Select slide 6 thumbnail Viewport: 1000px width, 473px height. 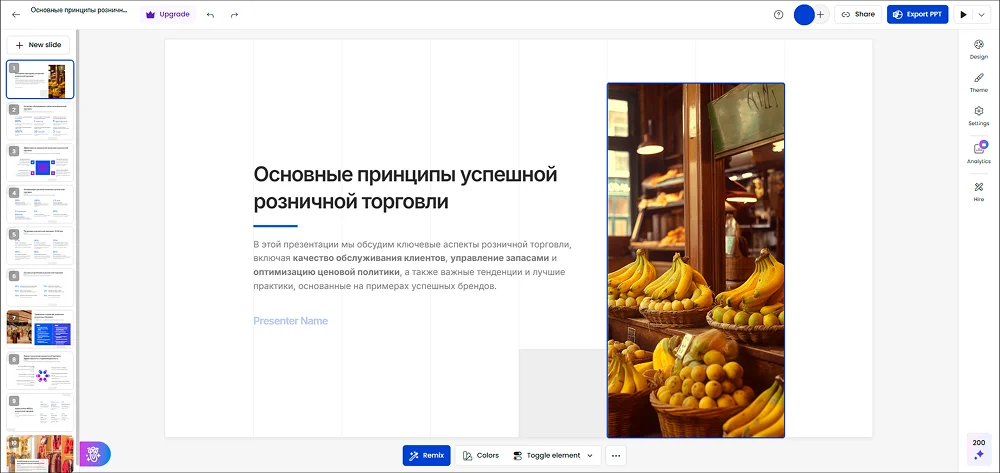tap(40, 287)
